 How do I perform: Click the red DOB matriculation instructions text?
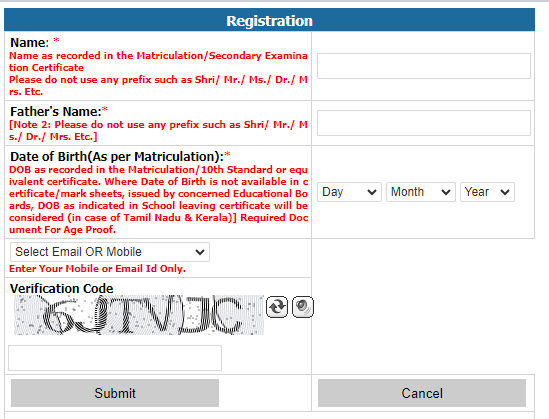click(158, 200)
